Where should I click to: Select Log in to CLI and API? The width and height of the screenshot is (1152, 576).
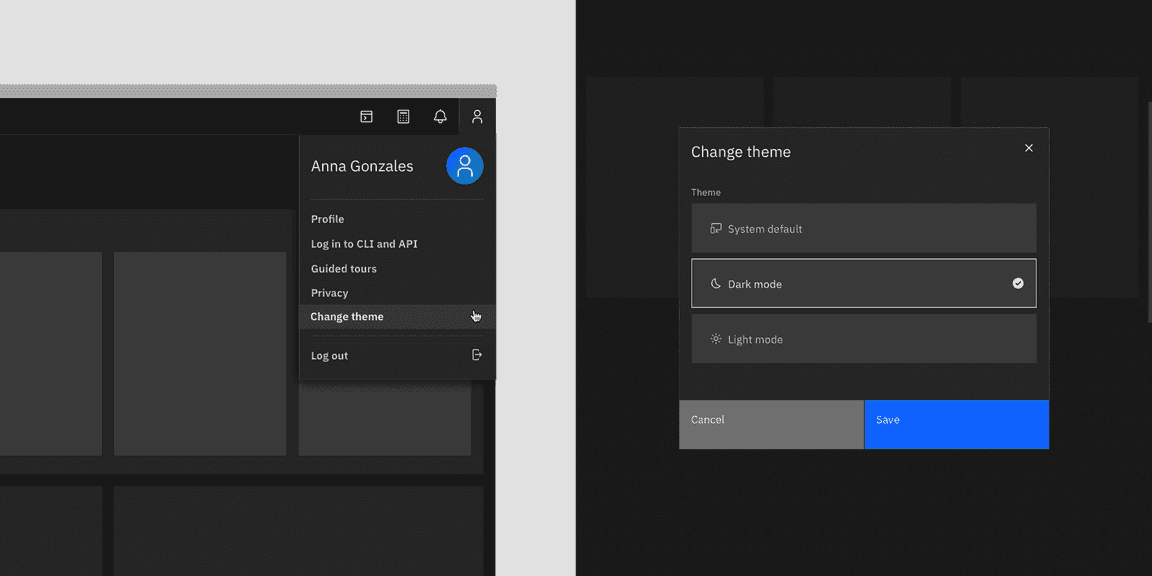point(361,243)
